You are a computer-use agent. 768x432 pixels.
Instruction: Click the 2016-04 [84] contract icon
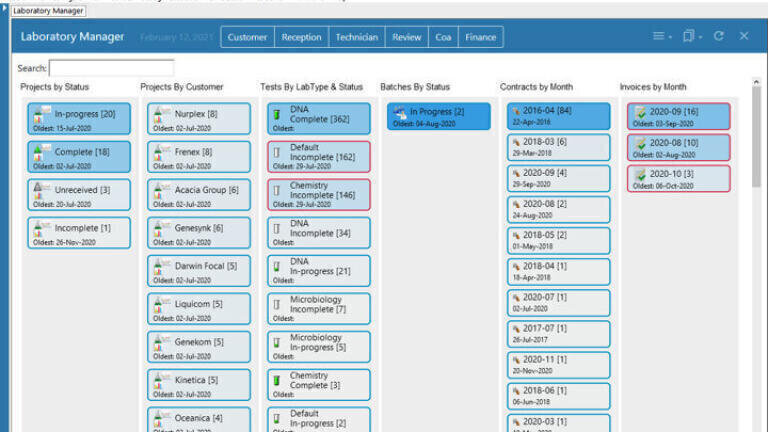[x=516, y=111]
